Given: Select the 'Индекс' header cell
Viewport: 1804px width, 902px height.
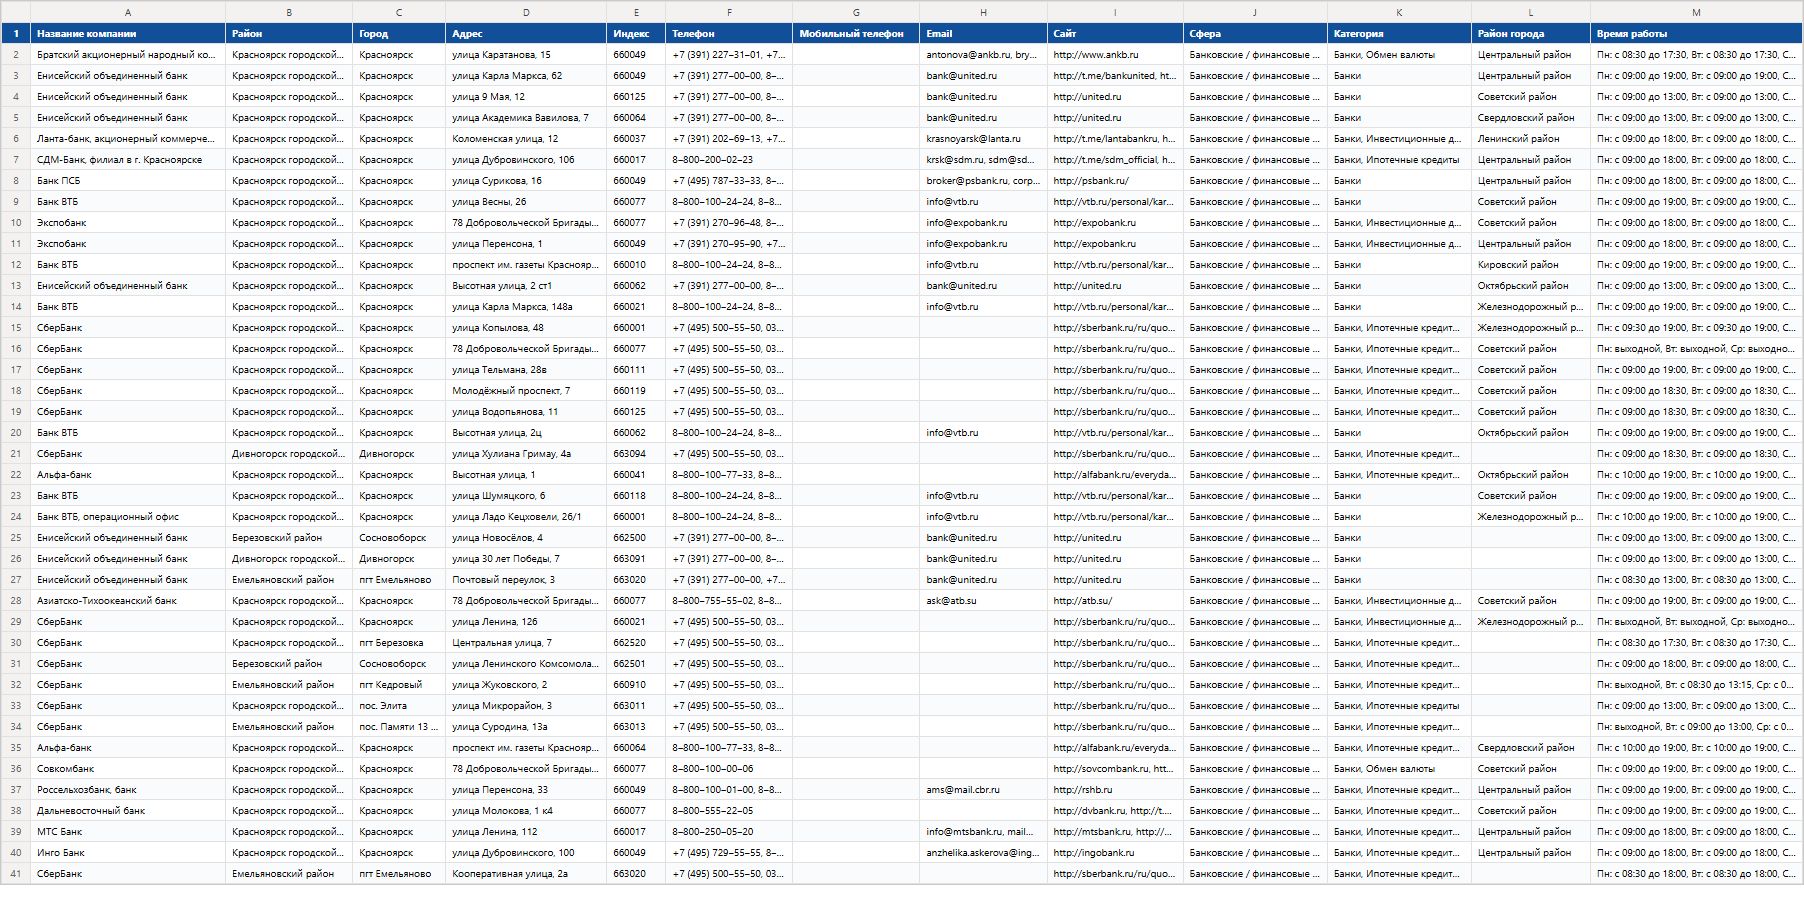Looking at the screenshot, I should coord(636,34).
